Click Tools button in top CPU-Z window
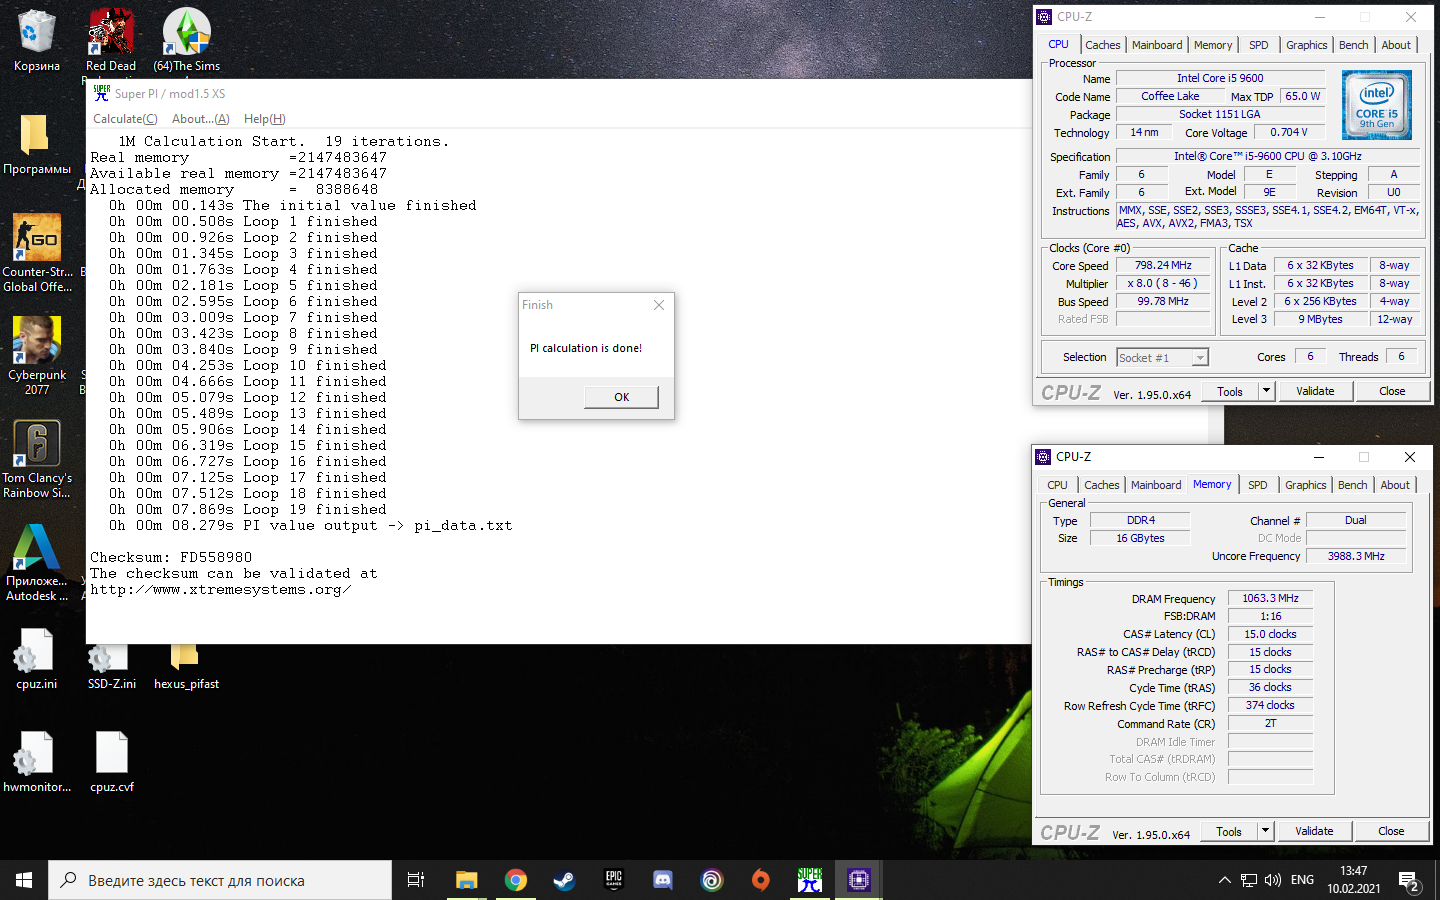 1230,391
